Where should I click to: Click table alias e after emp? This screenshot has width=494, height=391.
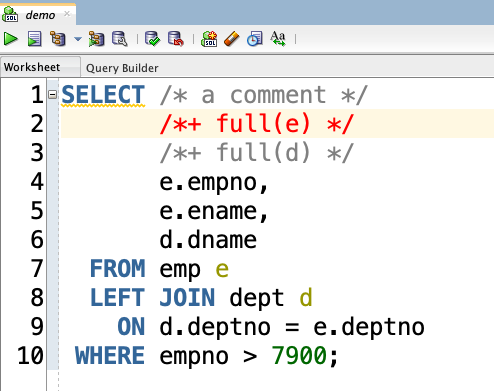pyautogui.click(x=222, y=270)
